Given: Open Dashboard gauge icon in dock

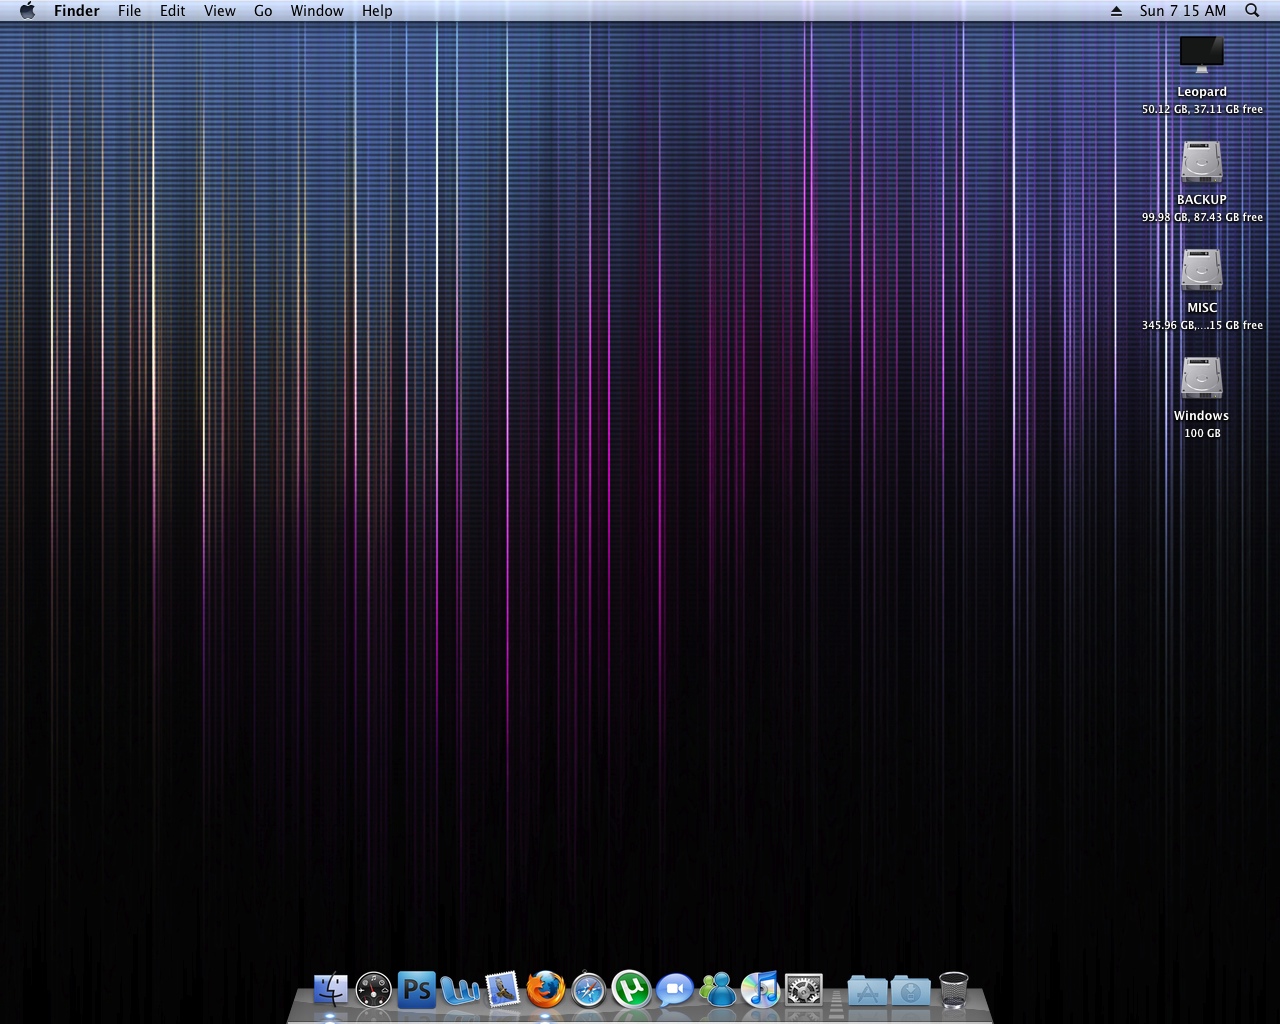Looking at the screenshot, I should click(x=373, y=990).
